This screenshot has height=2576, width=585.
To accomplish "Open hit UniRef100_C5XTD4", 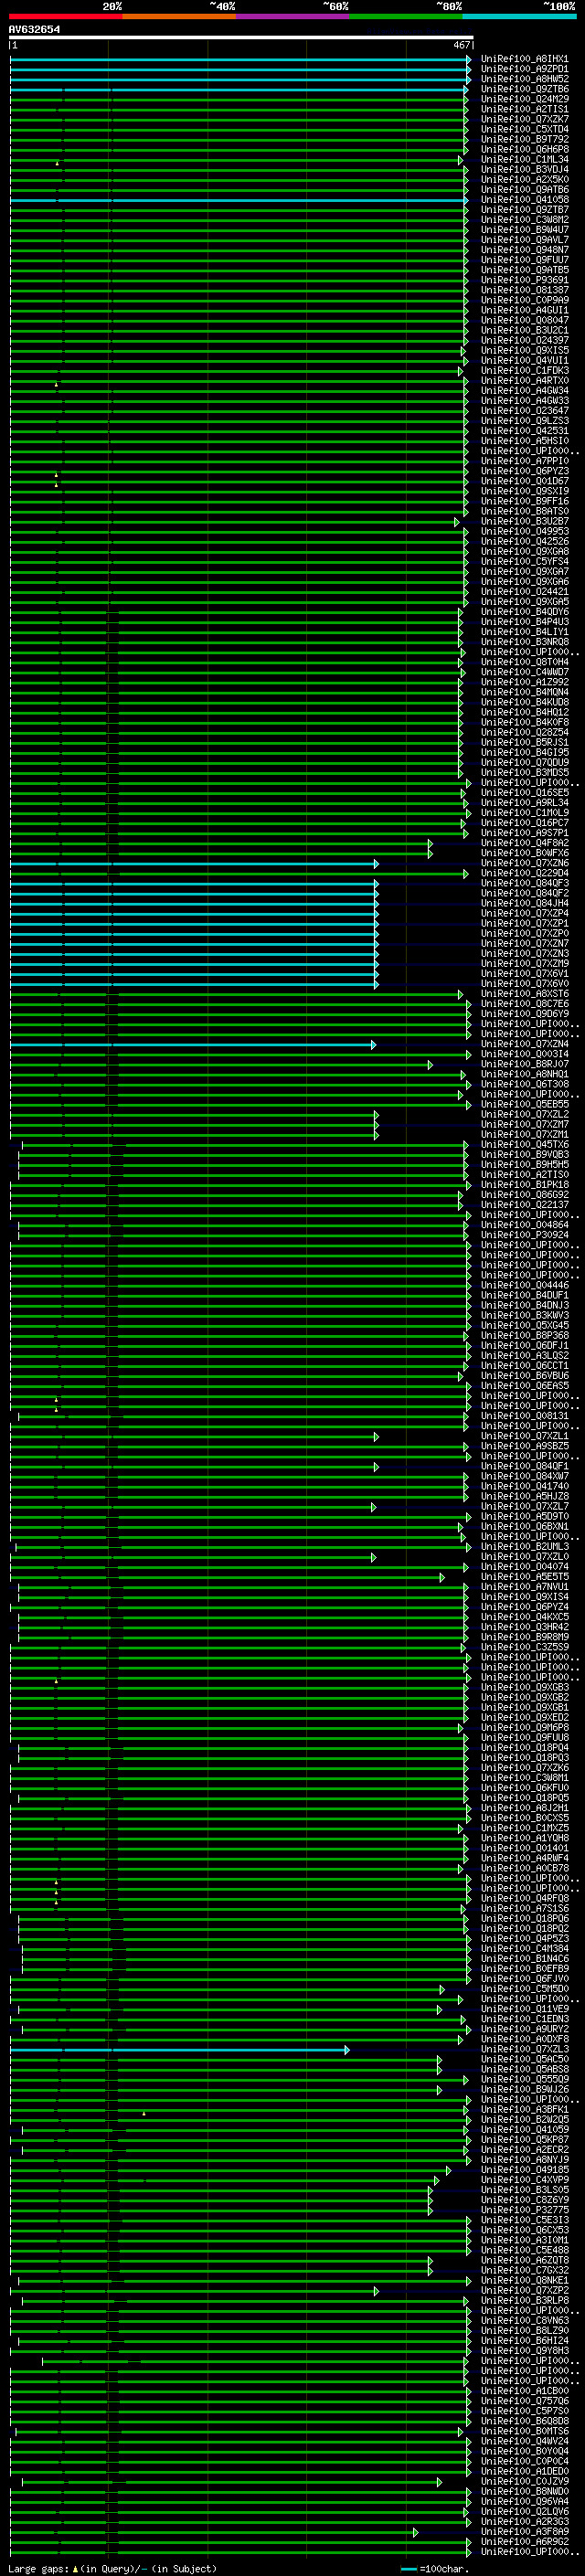I will coord(524,129).
